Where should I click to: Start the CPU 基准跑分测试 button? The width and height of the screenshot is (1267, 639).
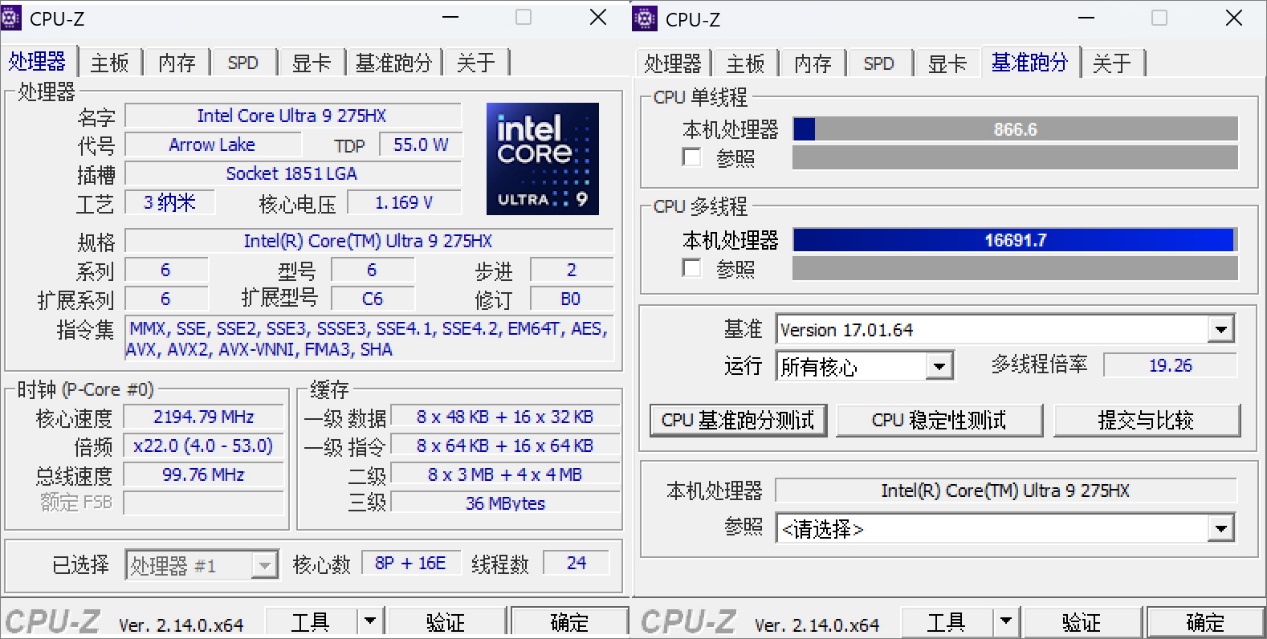(738, 420)
